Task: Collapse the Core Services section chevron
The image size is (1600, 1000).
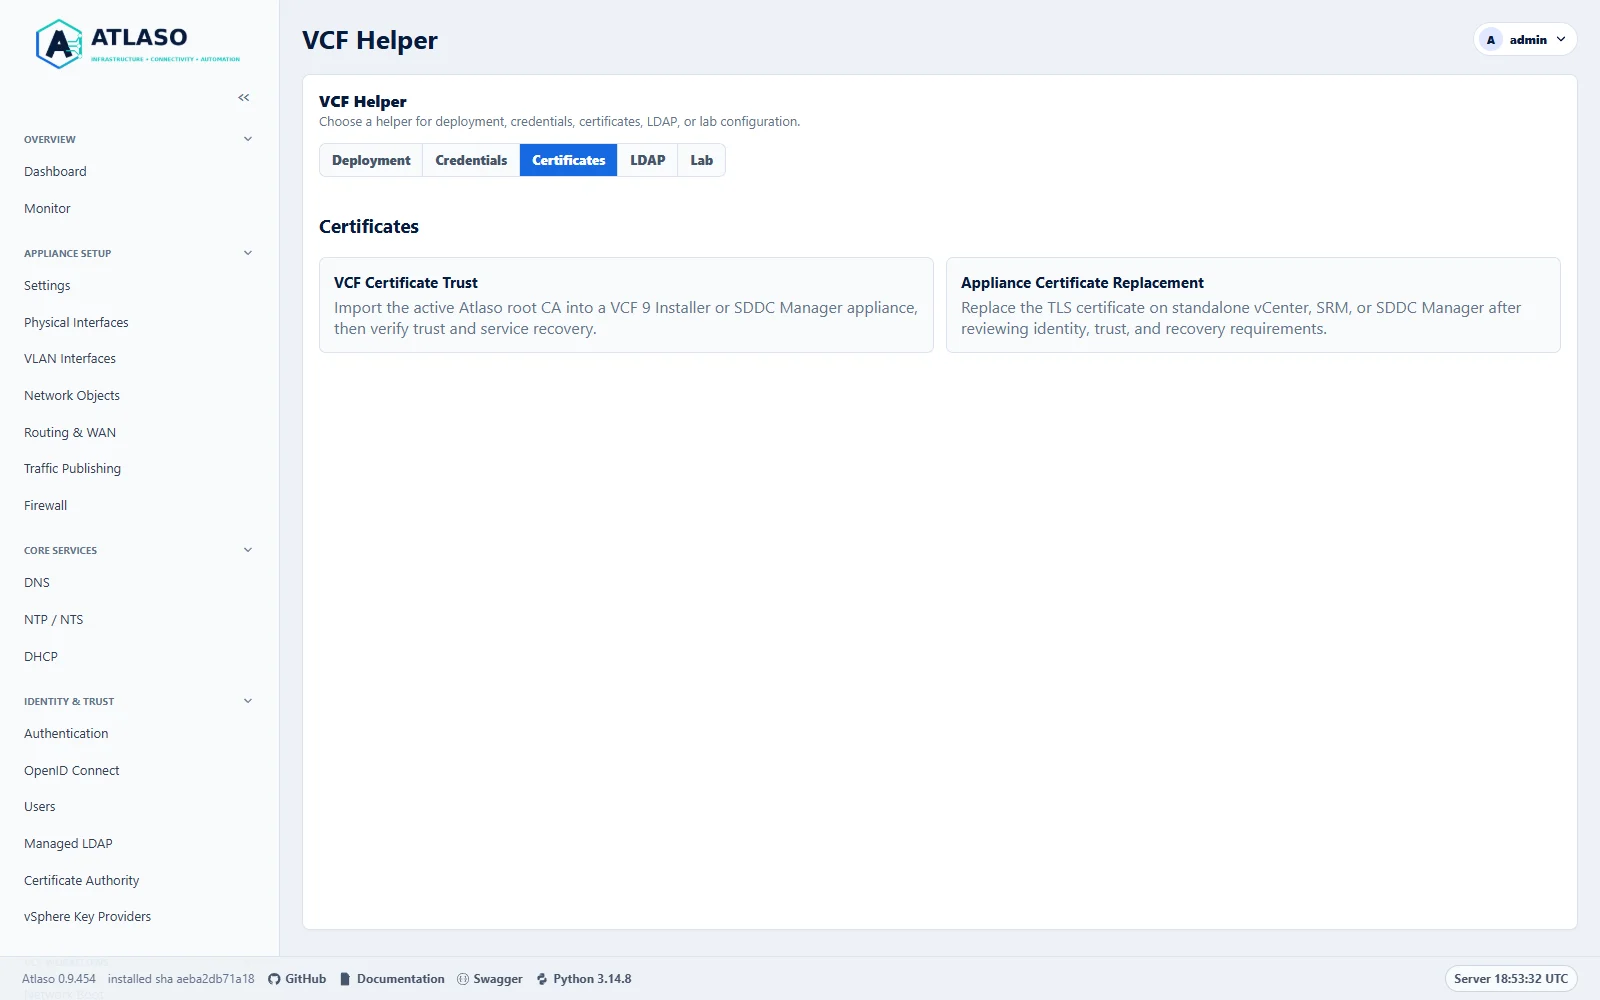Action: pyautogui.click(x=248, y=550)
